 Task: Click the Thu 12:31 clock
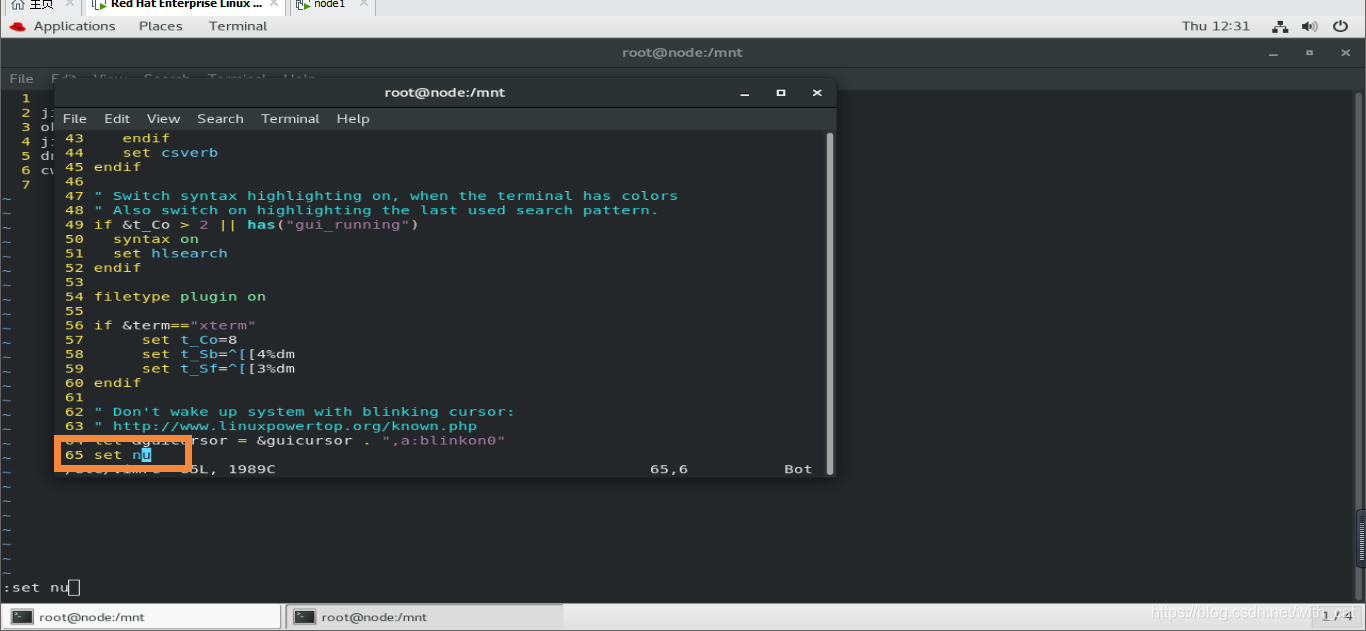[x=1215, y=26]
